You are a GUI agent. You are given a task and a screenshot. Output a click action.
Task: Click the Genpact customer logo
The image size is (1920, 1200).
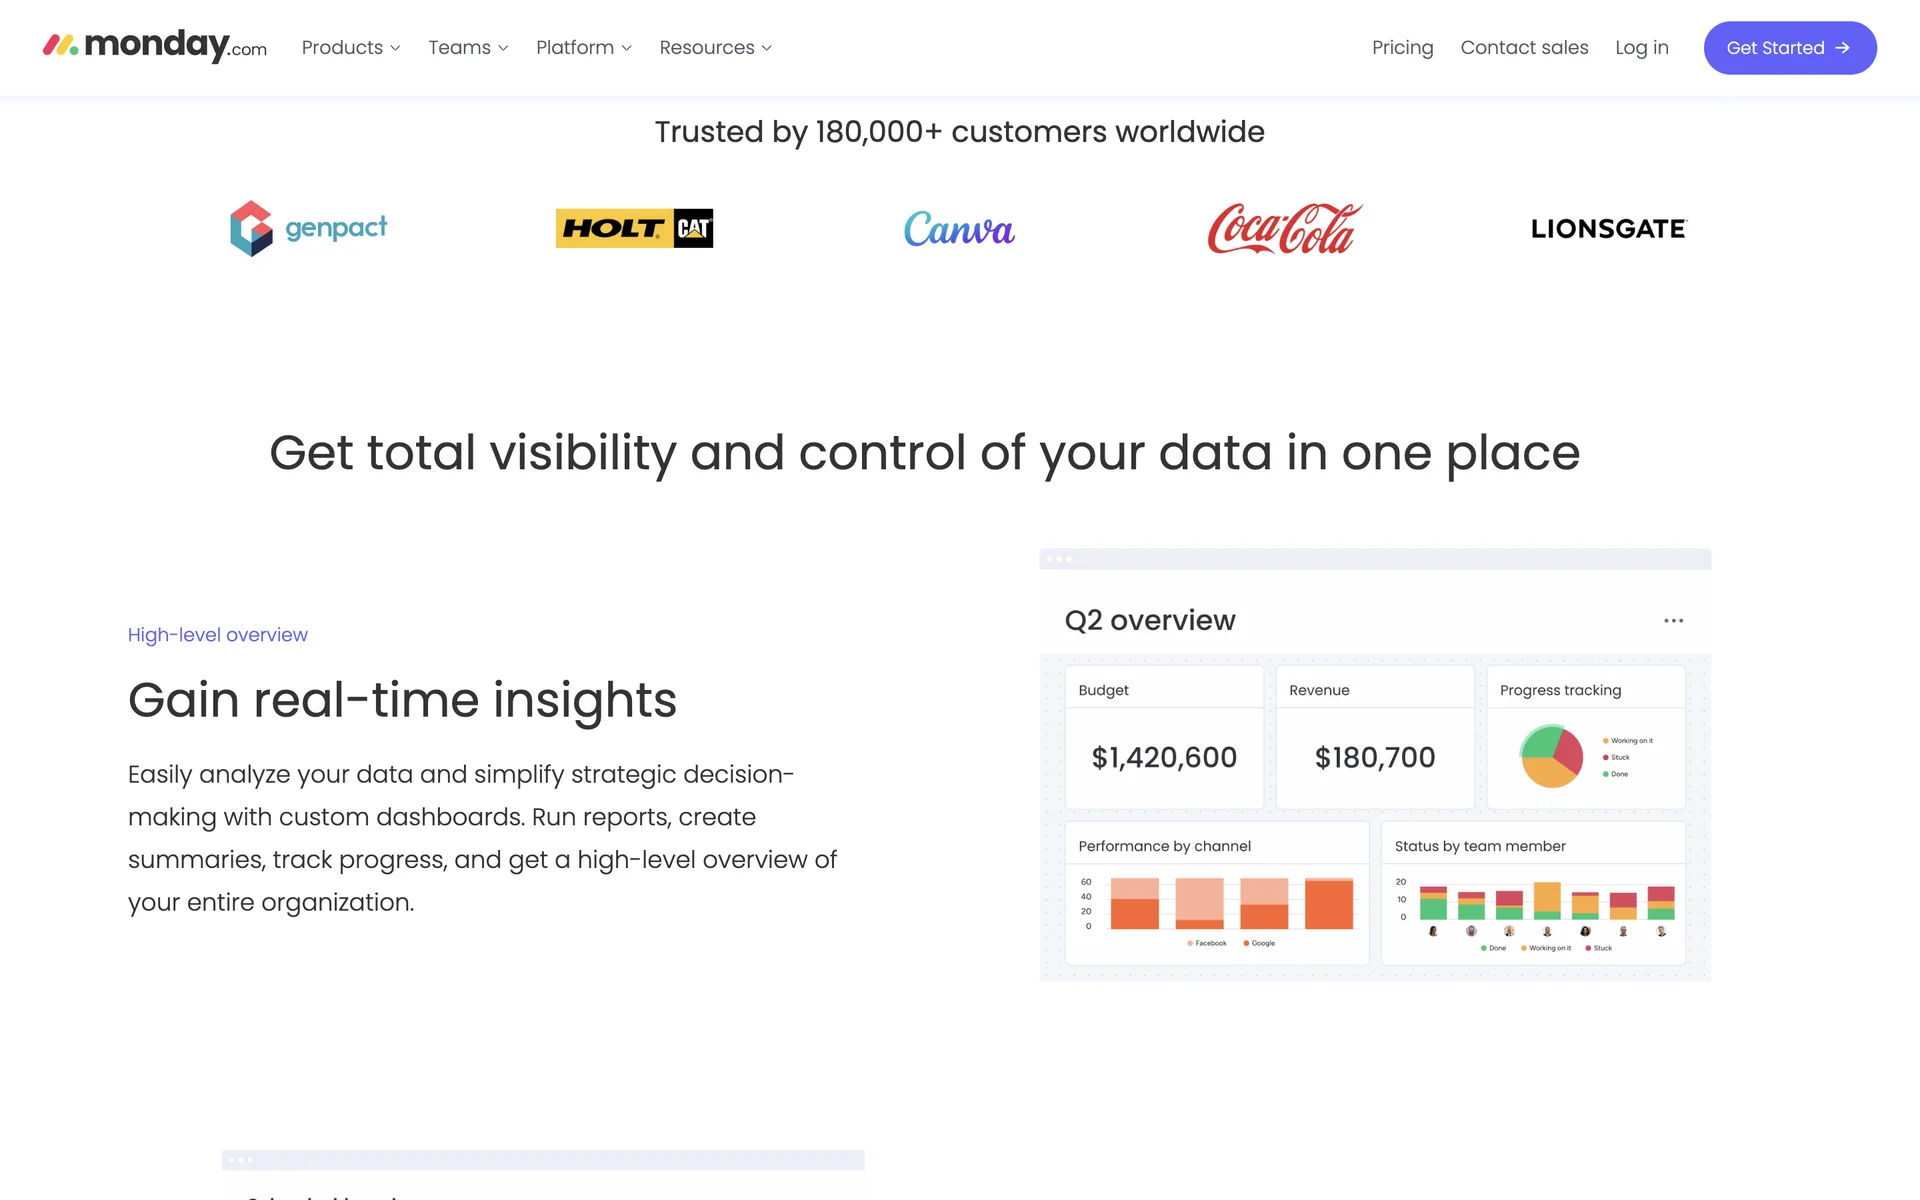point(308,228)
